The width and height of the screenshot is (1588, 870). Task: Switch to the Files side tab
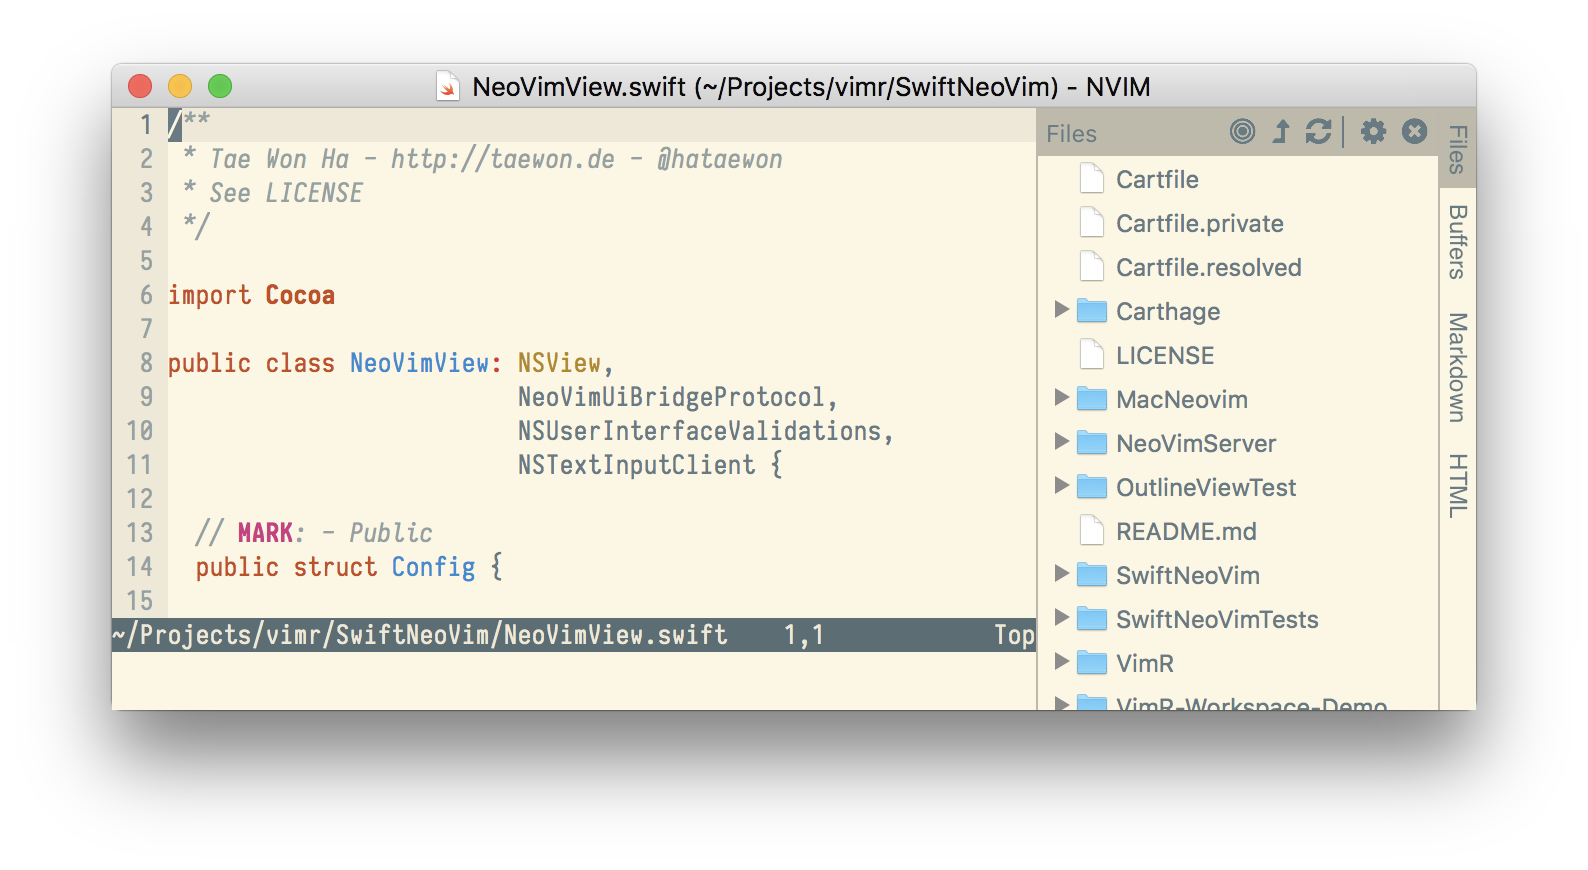pyautogui.click(x=1458, y=148)
